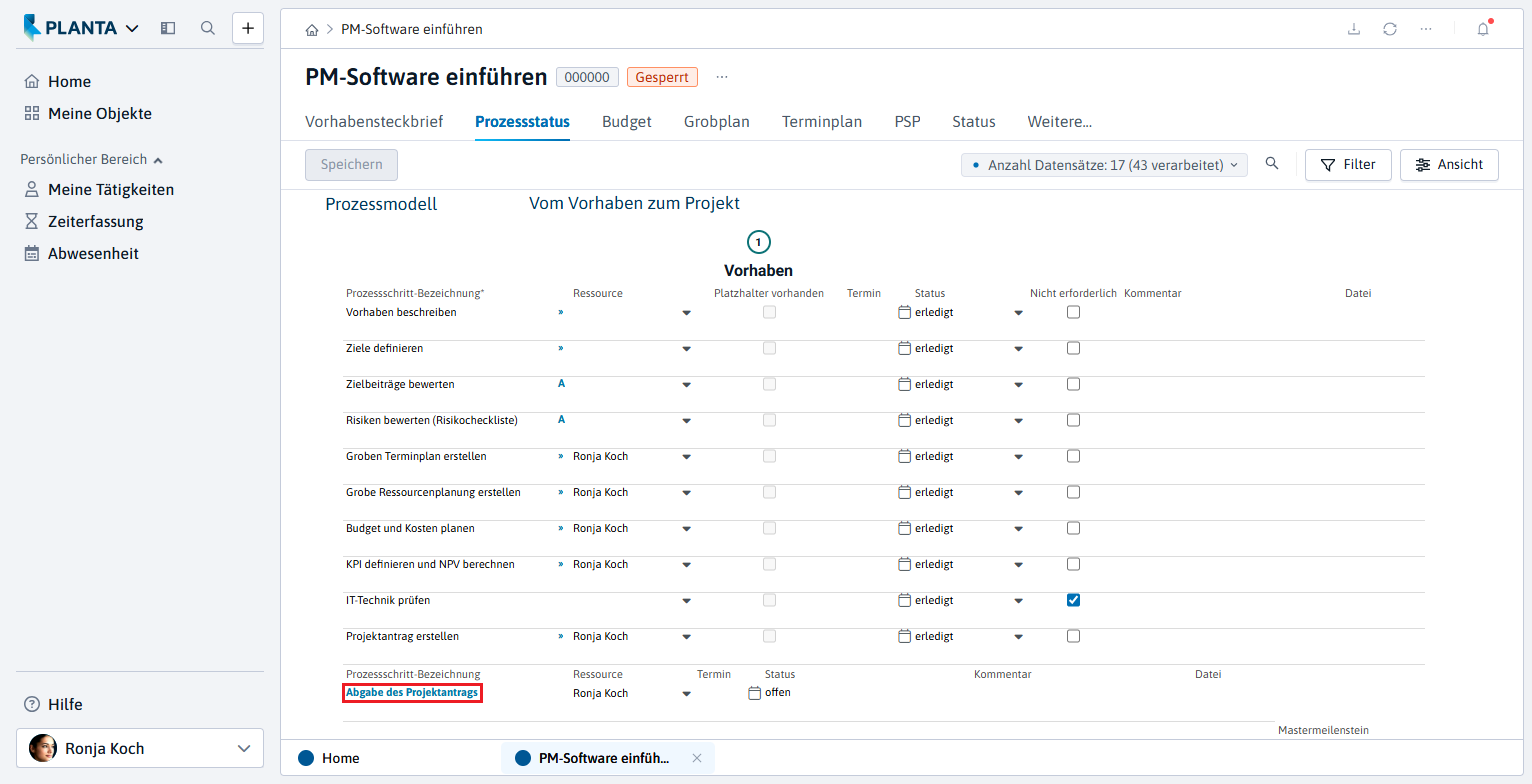Check Nicht erforderlich for Groben Terminplan erstellen

(1073, 456)
